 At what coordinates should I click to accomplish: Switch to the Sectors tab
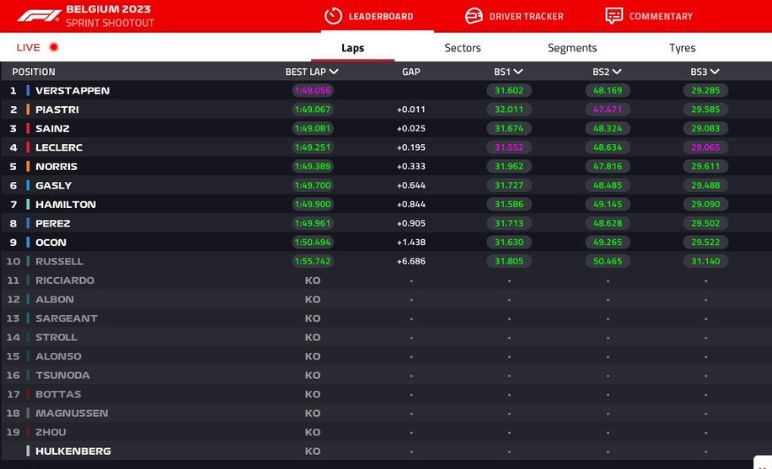tap(462, 48)
